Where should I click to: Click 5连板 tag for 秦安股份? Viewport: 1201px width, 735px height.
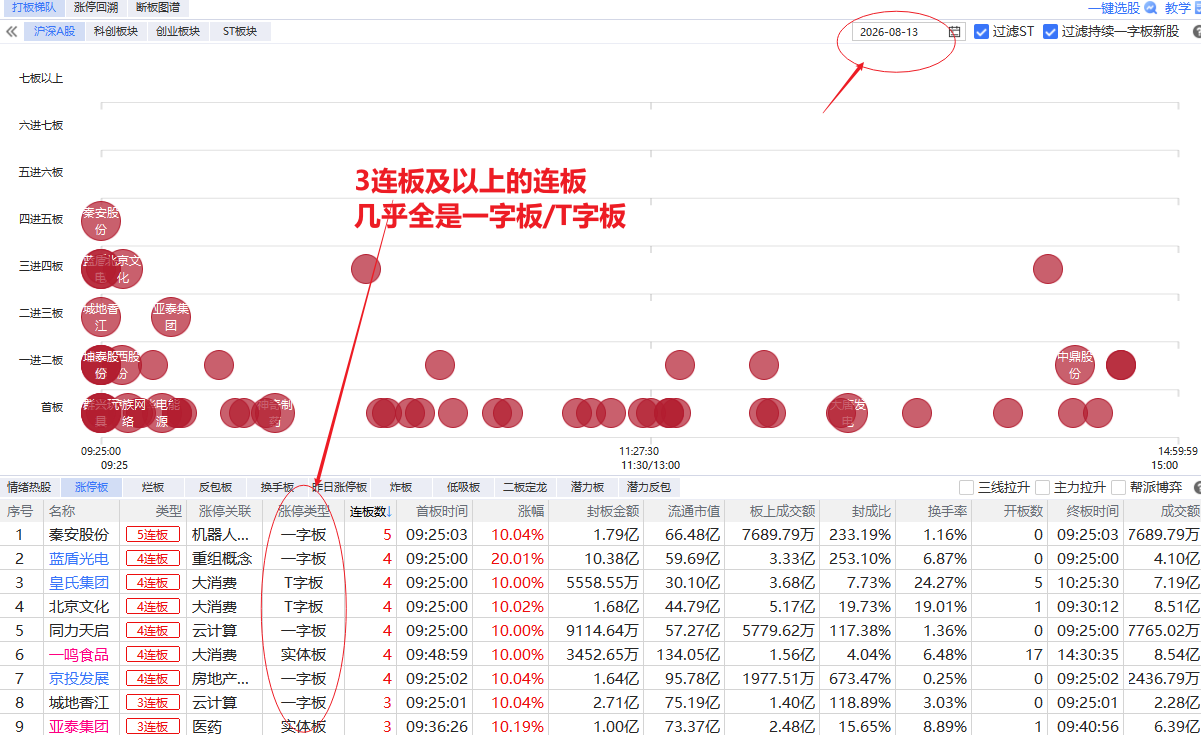[153, 535]
